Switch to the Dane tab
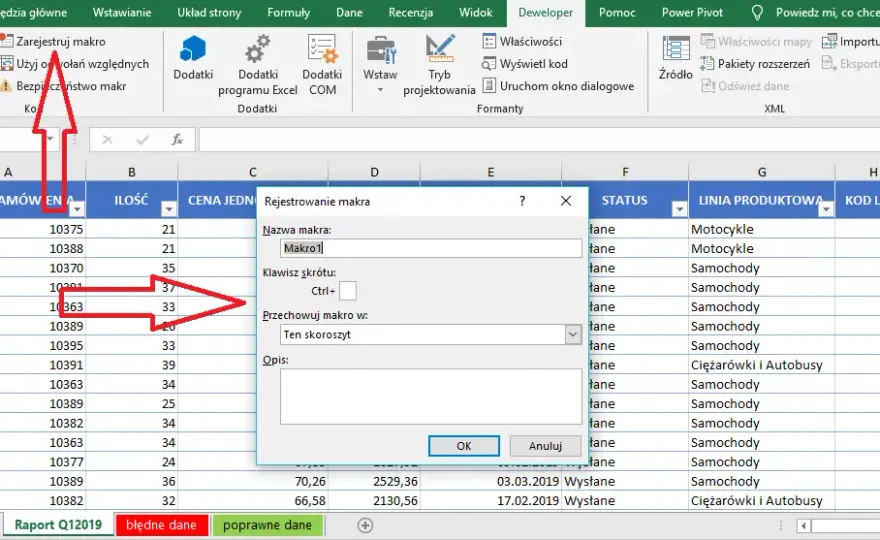Screen dimensions: 880x540 [349, 12]
